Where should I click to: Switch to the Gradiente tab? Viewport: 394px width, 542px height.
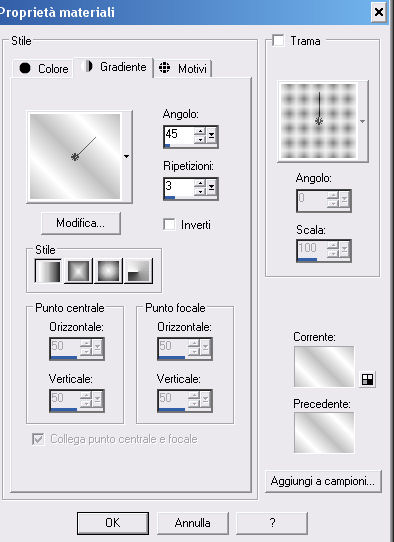[x=114, y=67]
